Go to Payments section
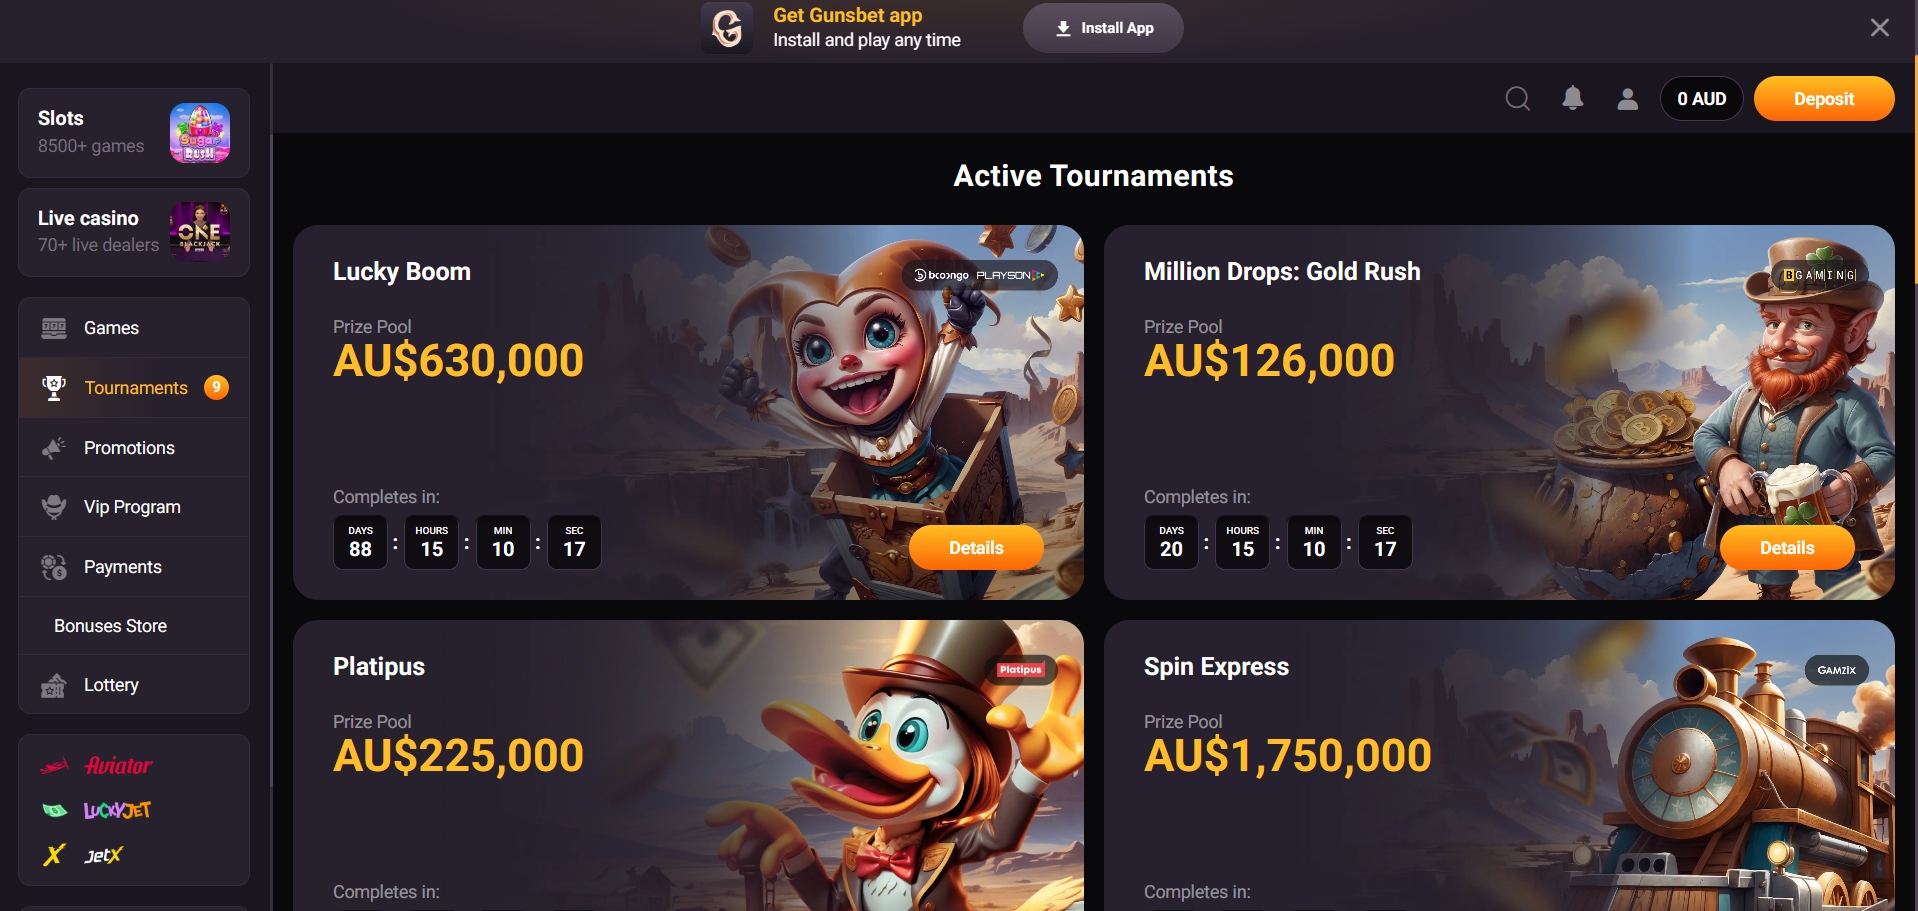 click(x=134, y=567)
